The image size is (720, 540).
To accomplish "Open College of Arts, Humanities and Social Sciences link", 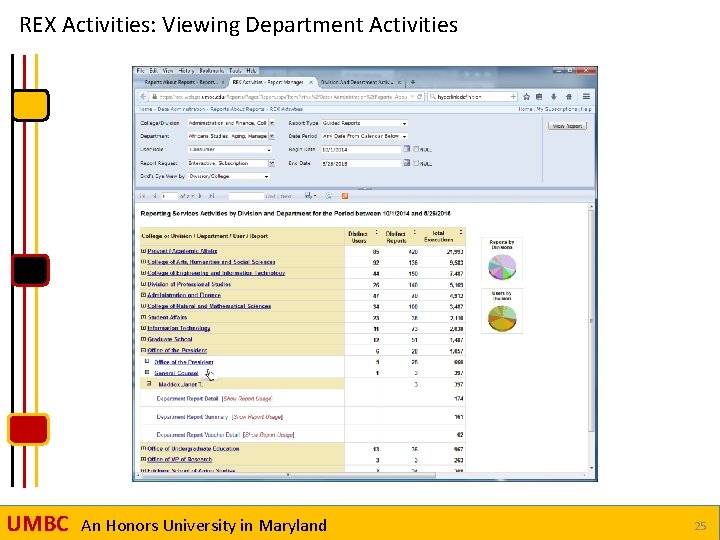I will coord(211,262).
